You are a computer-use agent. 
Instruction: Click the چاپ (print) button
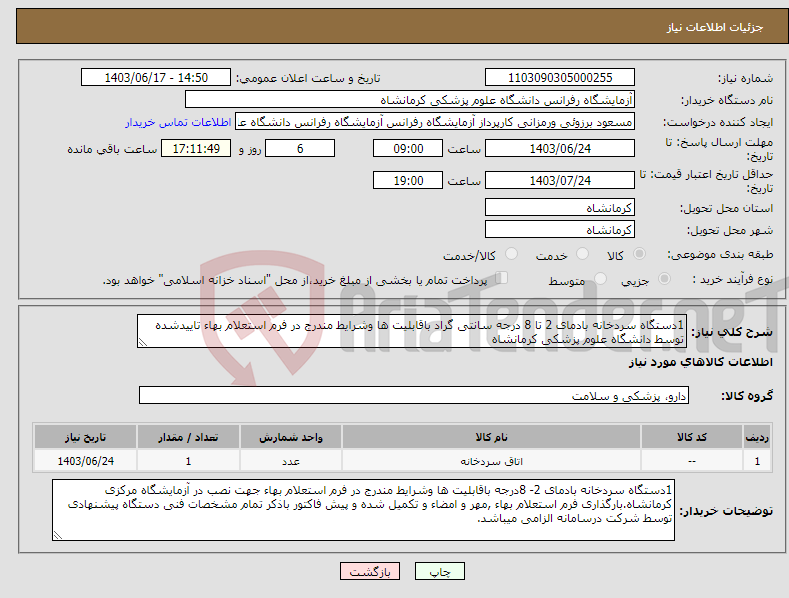tap(439, 571)
